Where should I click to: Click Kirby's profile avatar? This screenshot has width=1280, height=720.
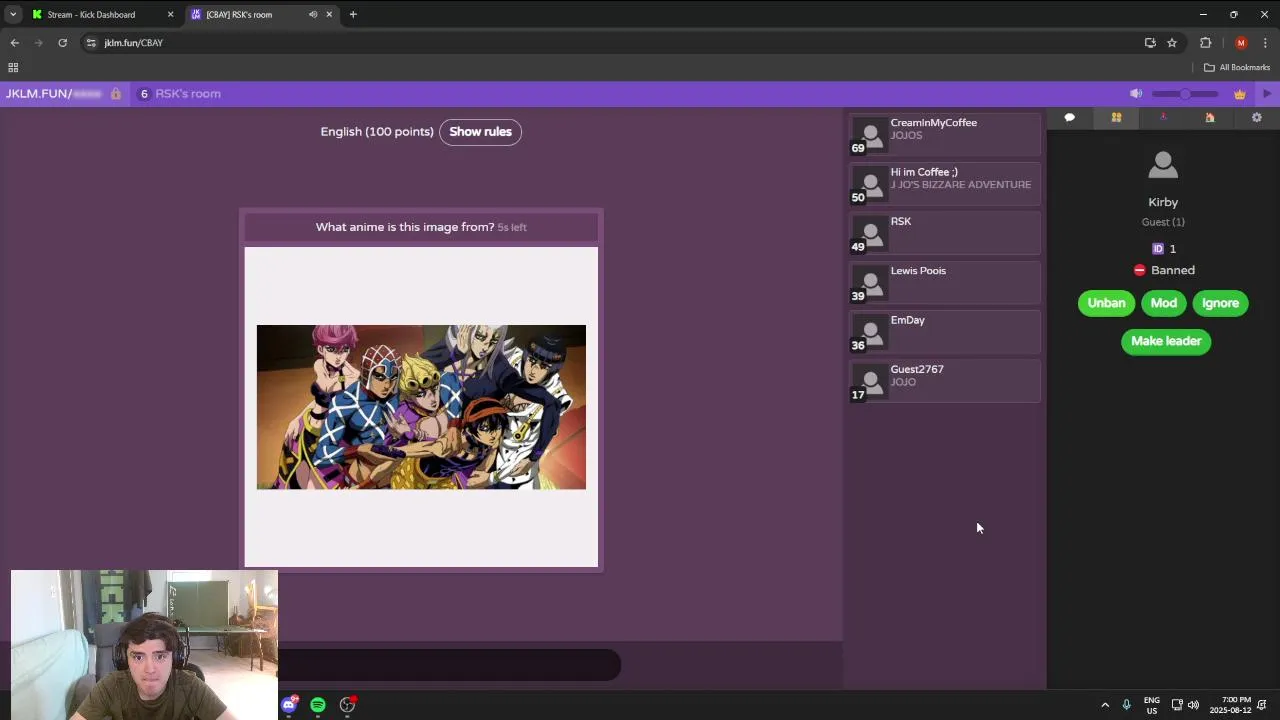pyautogui.click(x=1163, y=165)
